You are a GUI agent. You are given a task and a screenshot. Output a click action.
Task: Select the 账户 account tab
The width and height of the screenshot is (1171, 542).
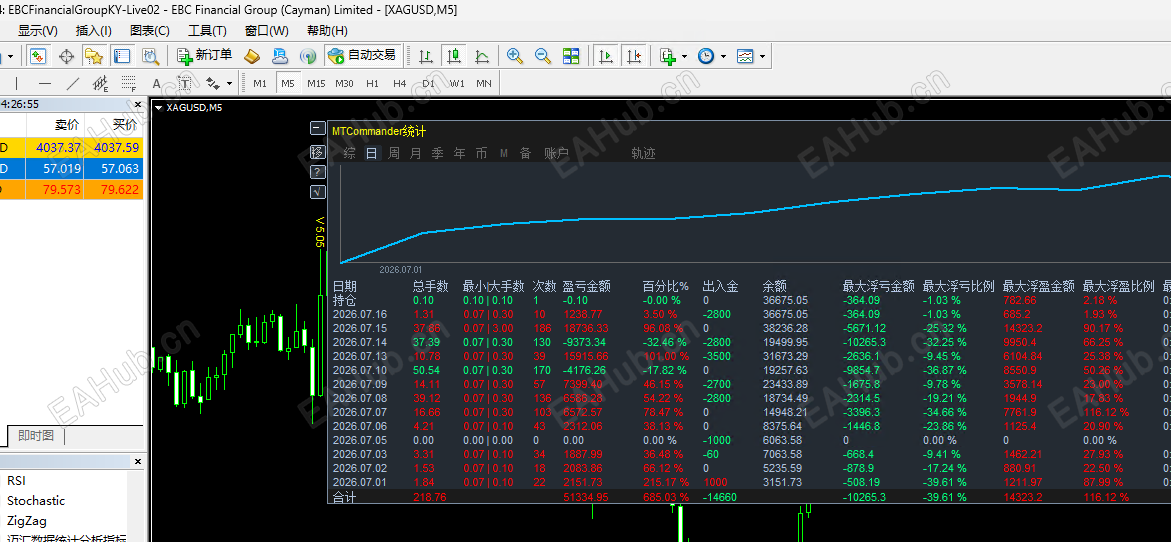pyautogui.click(x=556, y=153)
